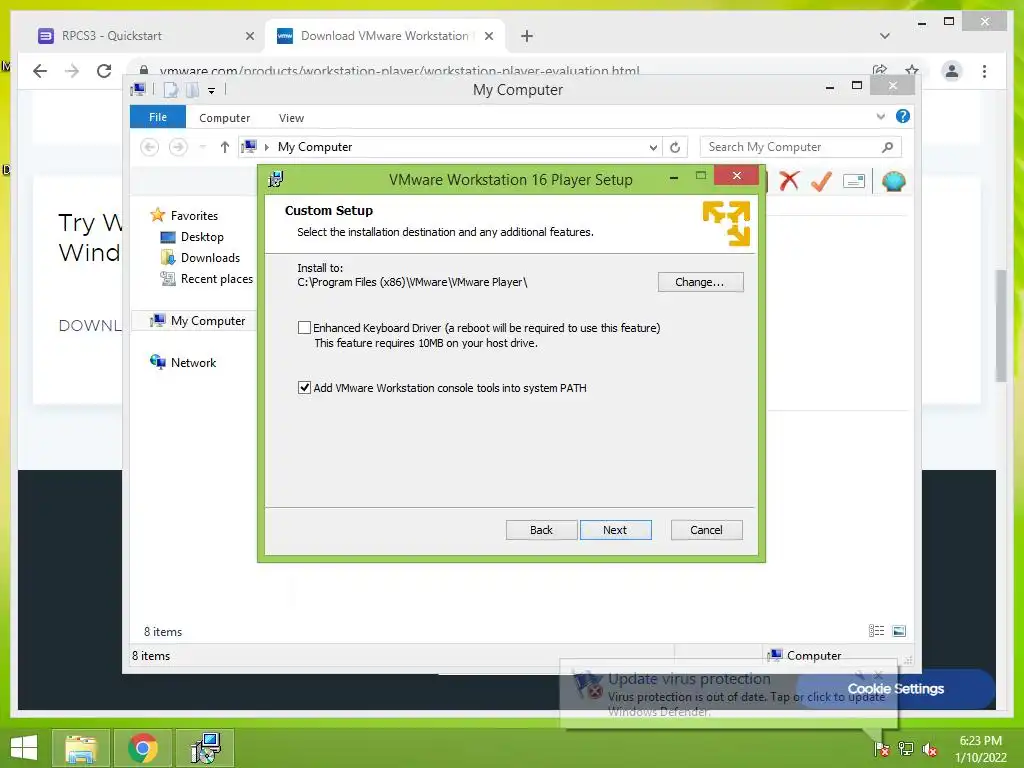Viewport: 1024px width, 768px height.
Task: Select the Download VMware Workstation browser tab
Action: point(385,36)
